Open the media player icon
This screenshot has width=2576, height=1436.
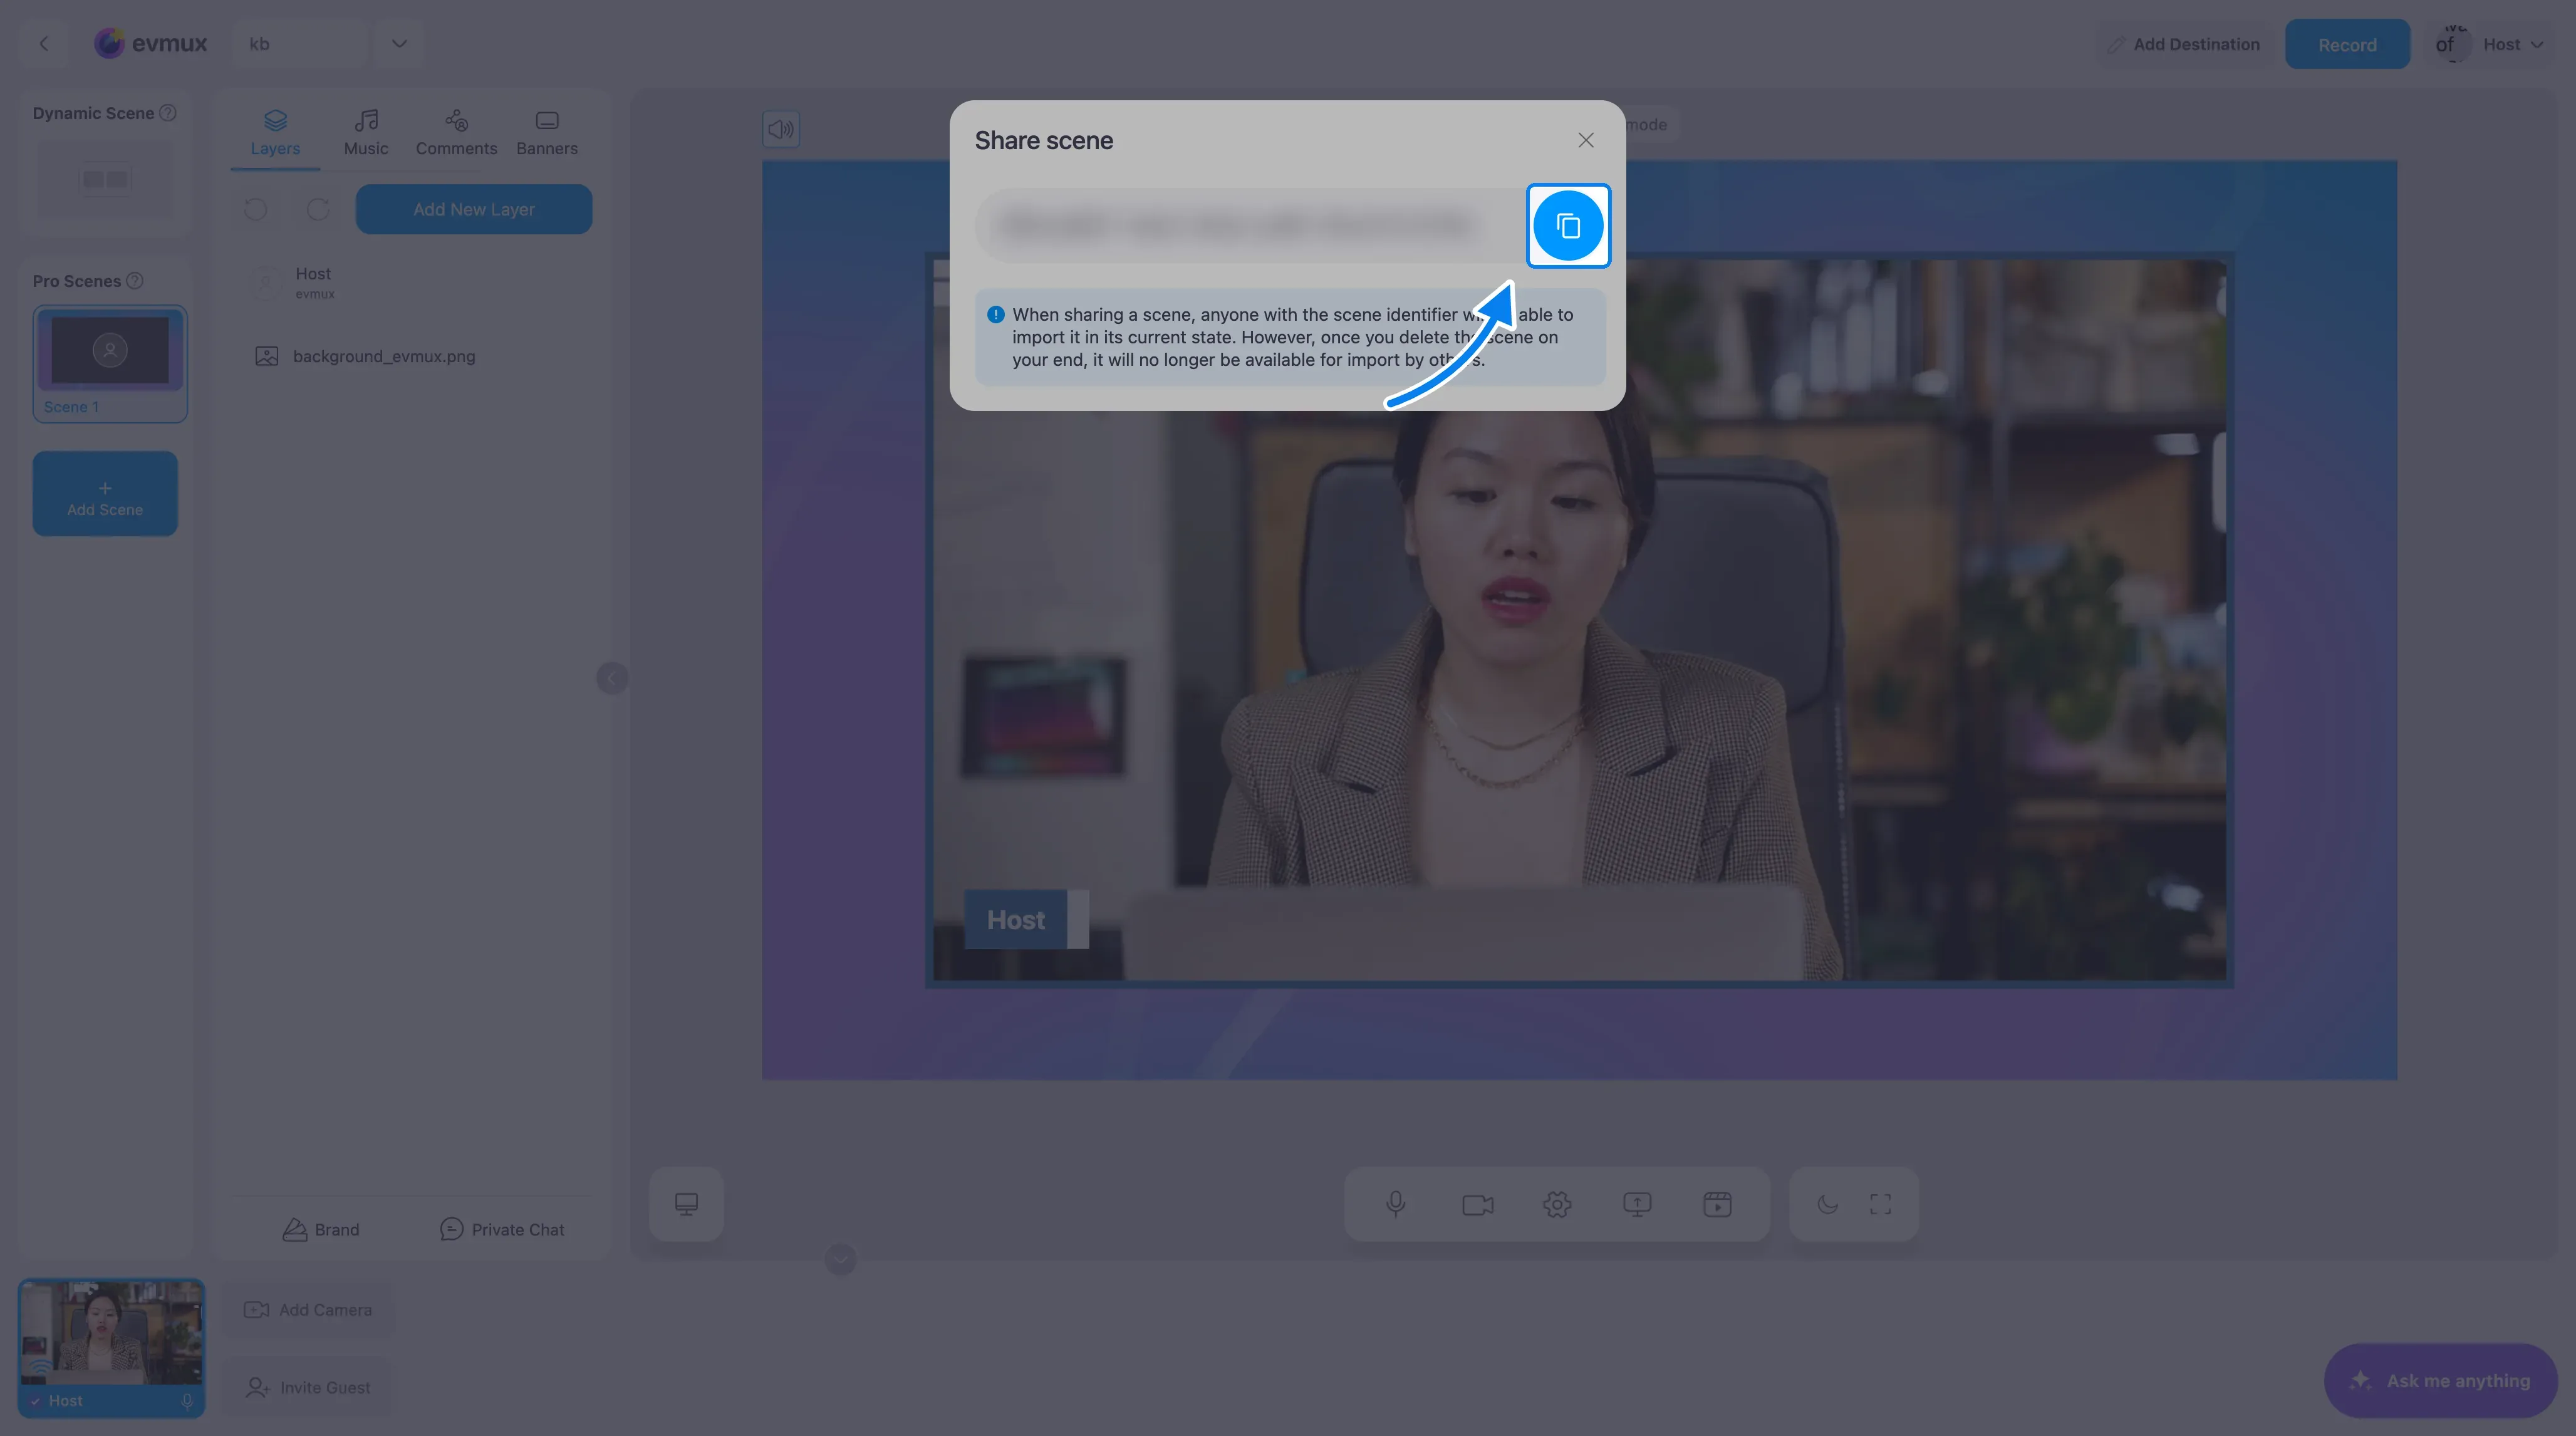[x=1717, y=1204]
